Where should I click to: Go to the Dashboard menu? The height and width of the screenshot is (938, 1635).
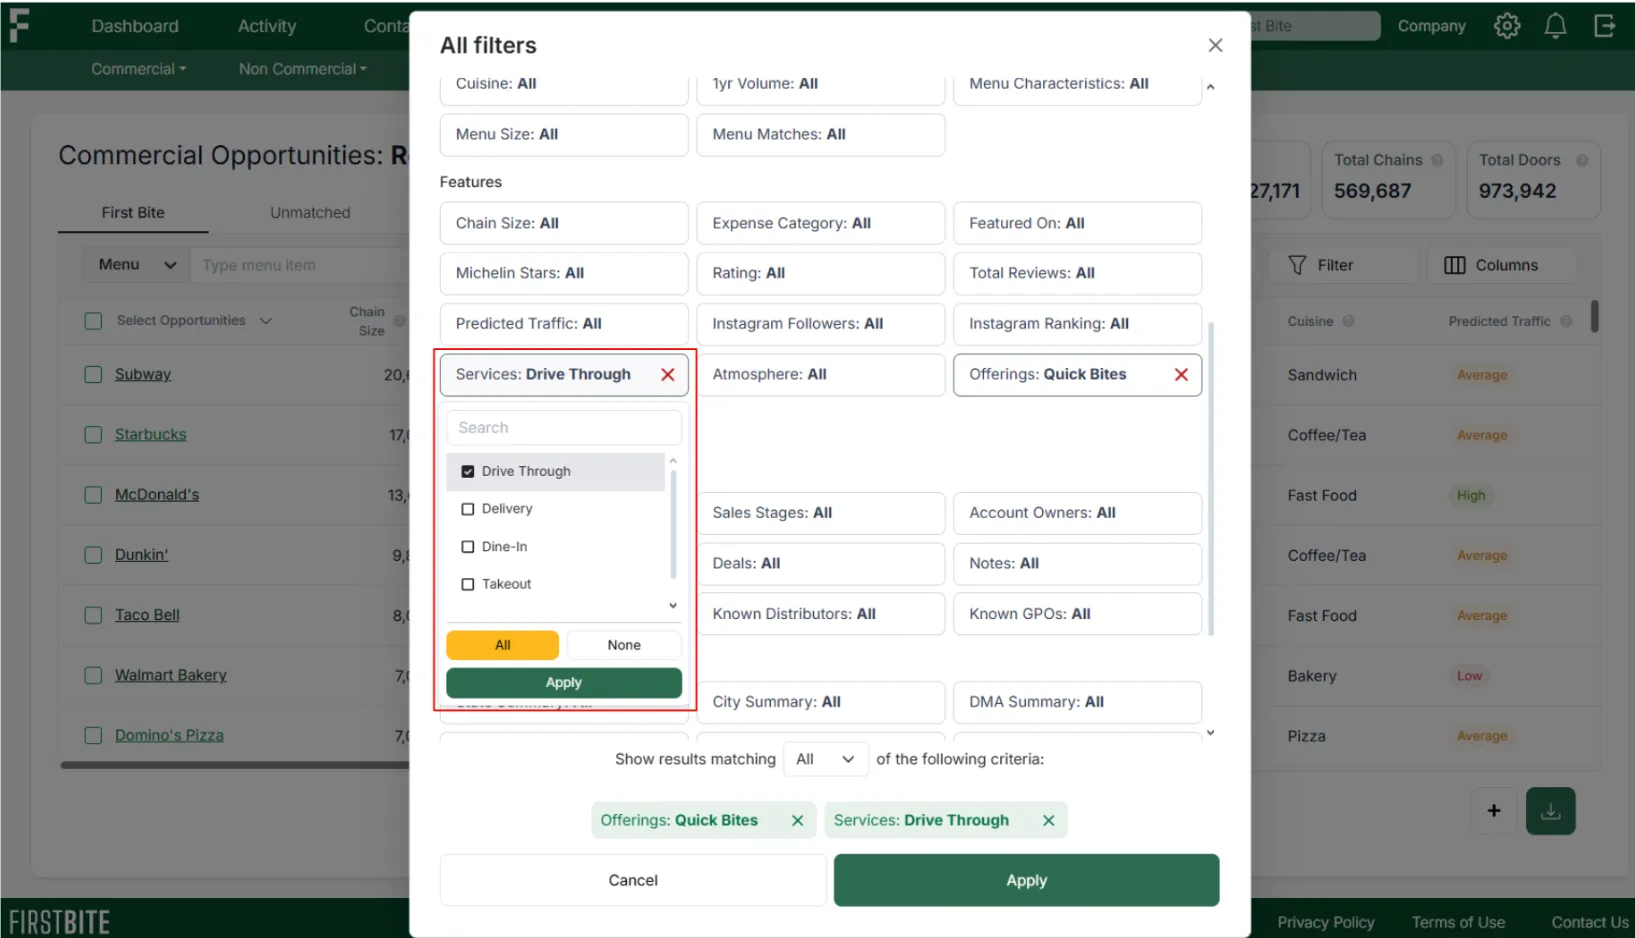[x=135, y=26]
